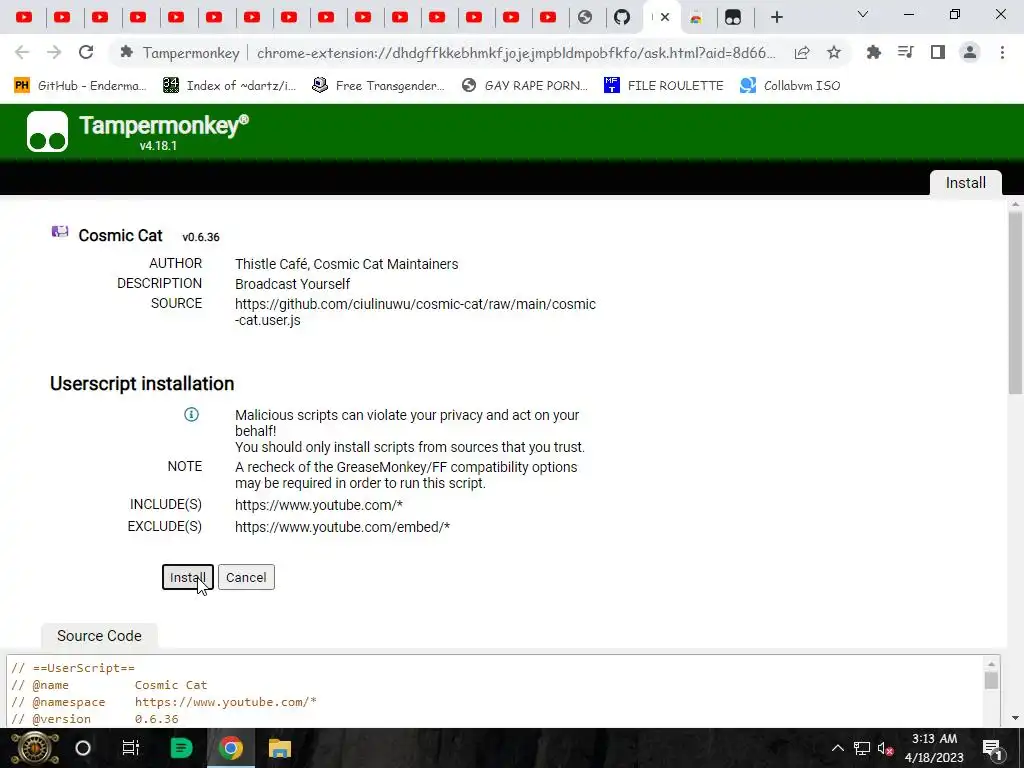
Task: Select the Install tab in the black bar
Action: [x=966, y=183]
